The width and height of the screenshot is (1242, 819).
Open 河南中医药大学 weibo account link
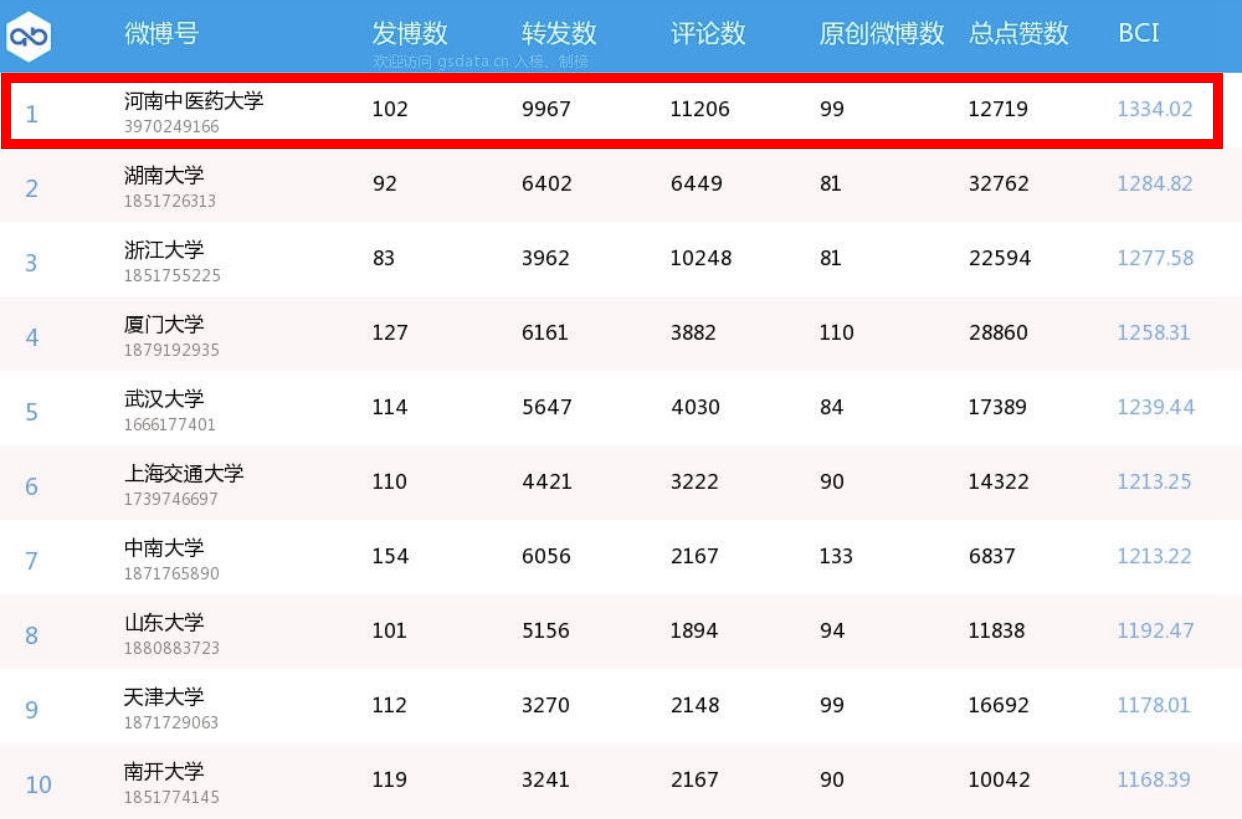(x=193, y=101)
